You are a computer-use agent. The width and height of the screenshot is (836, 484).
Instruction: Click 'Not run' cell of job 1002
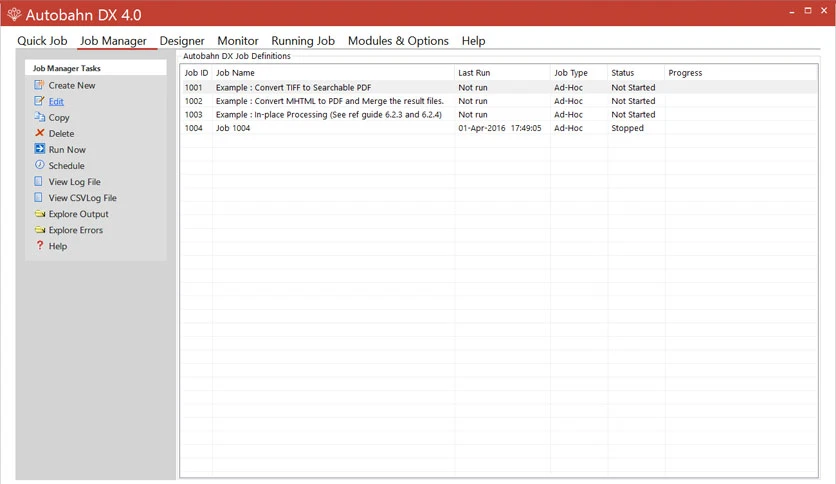click(473, 101)
